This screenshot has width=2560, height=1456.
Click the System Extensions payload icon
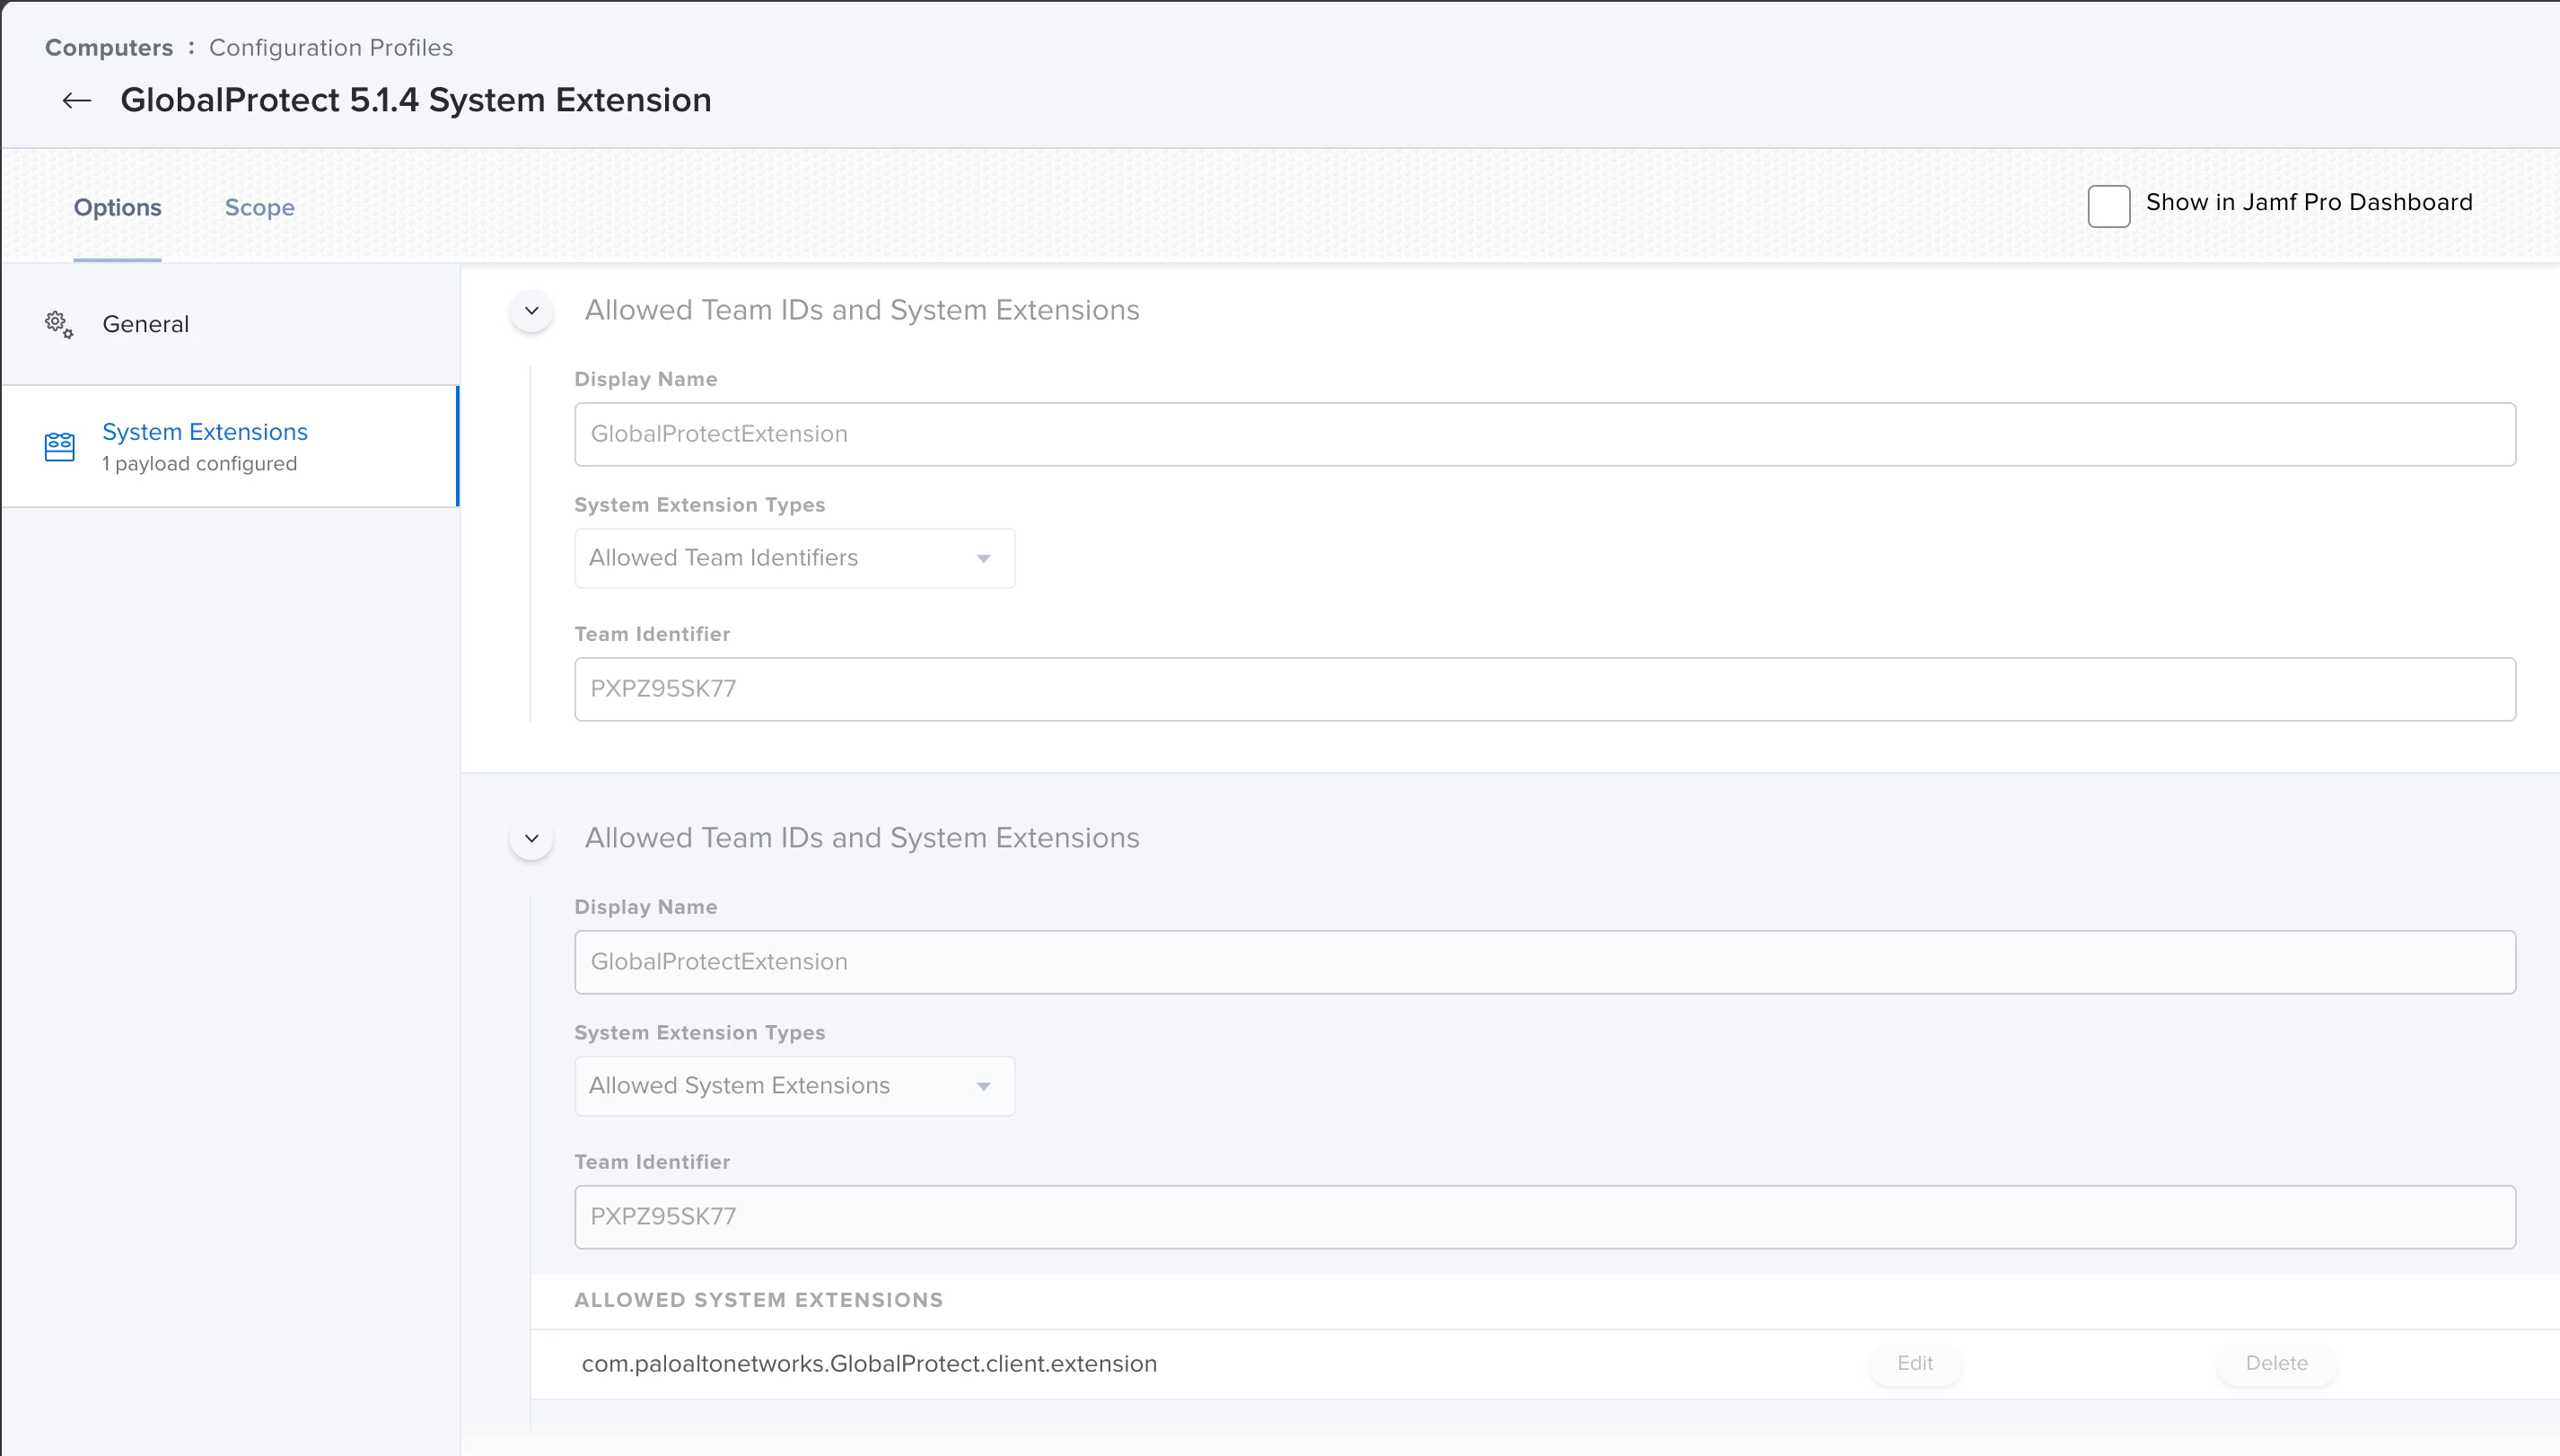60,446
